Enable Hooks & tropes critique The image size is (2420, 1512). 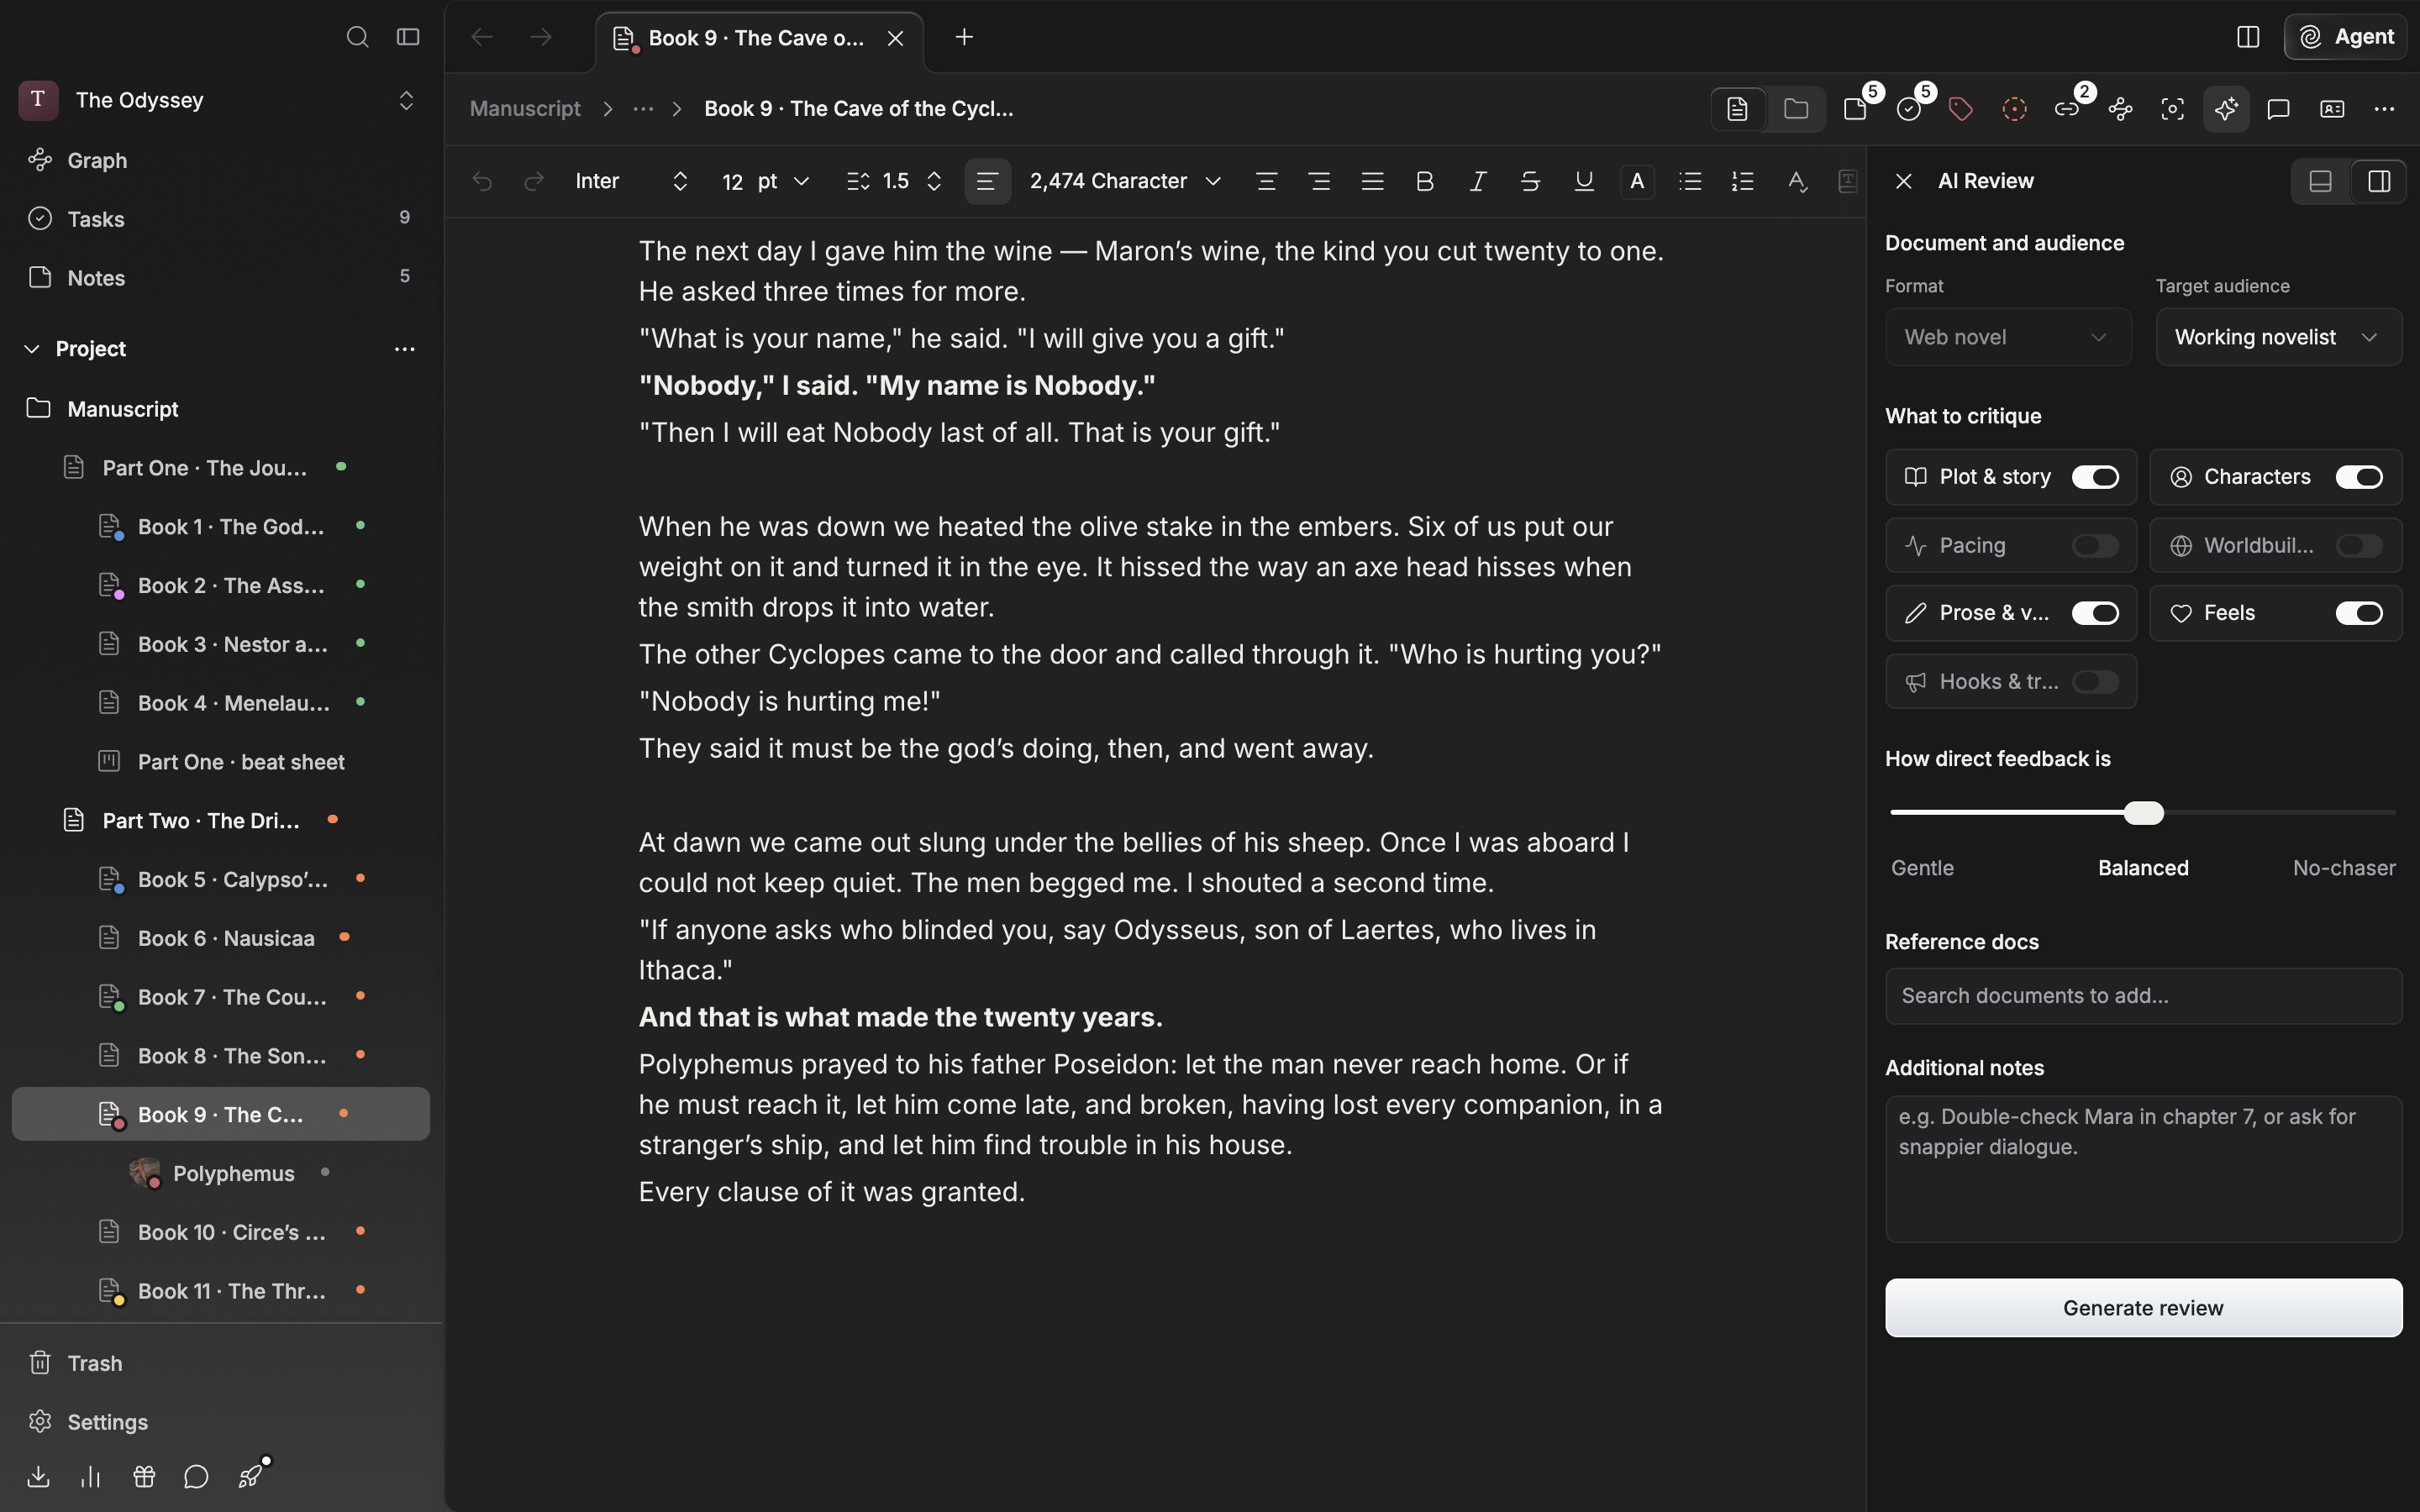click(2095, 681)
